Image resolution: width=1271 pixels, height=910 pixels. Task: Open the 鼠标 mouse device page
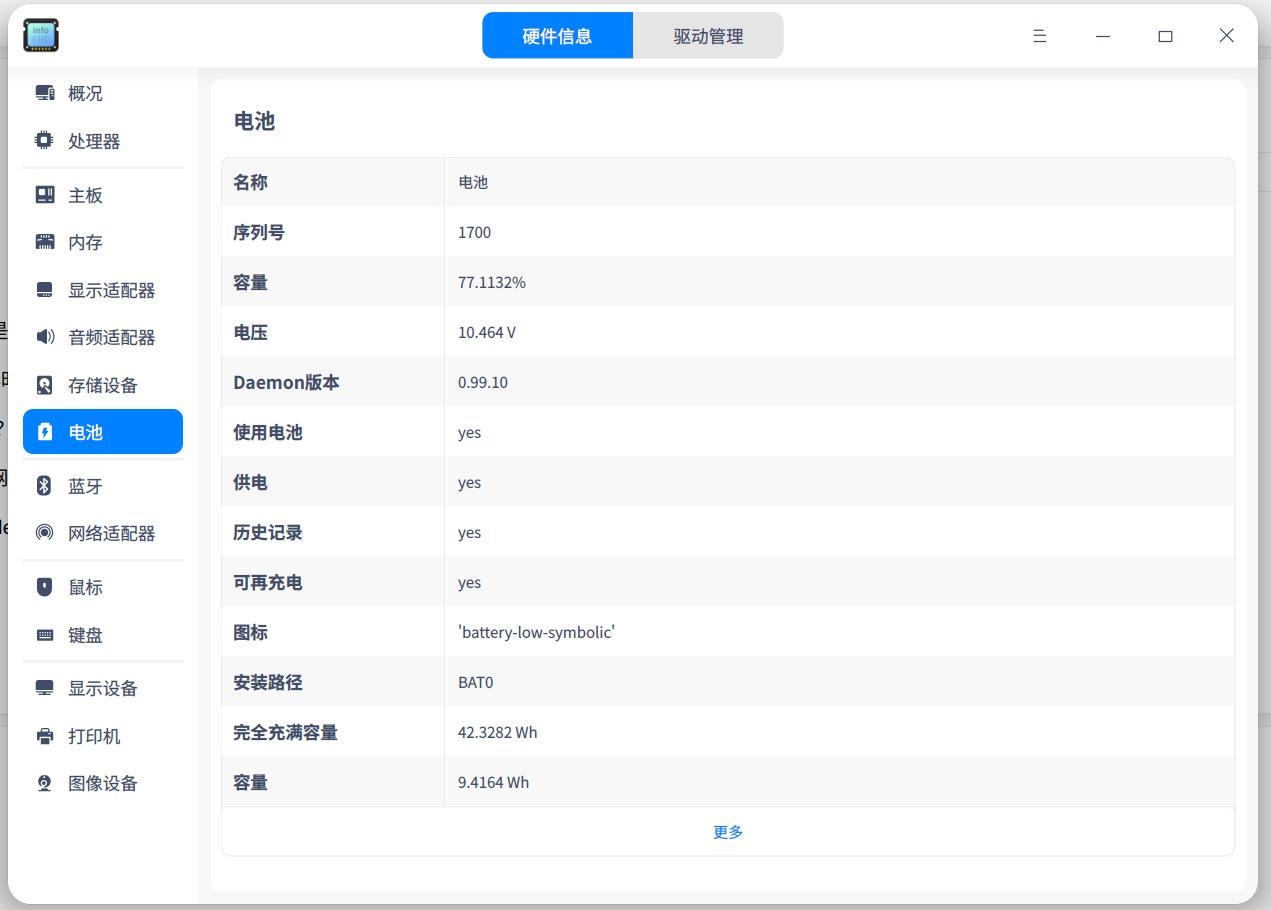click(x=86, y=587)
